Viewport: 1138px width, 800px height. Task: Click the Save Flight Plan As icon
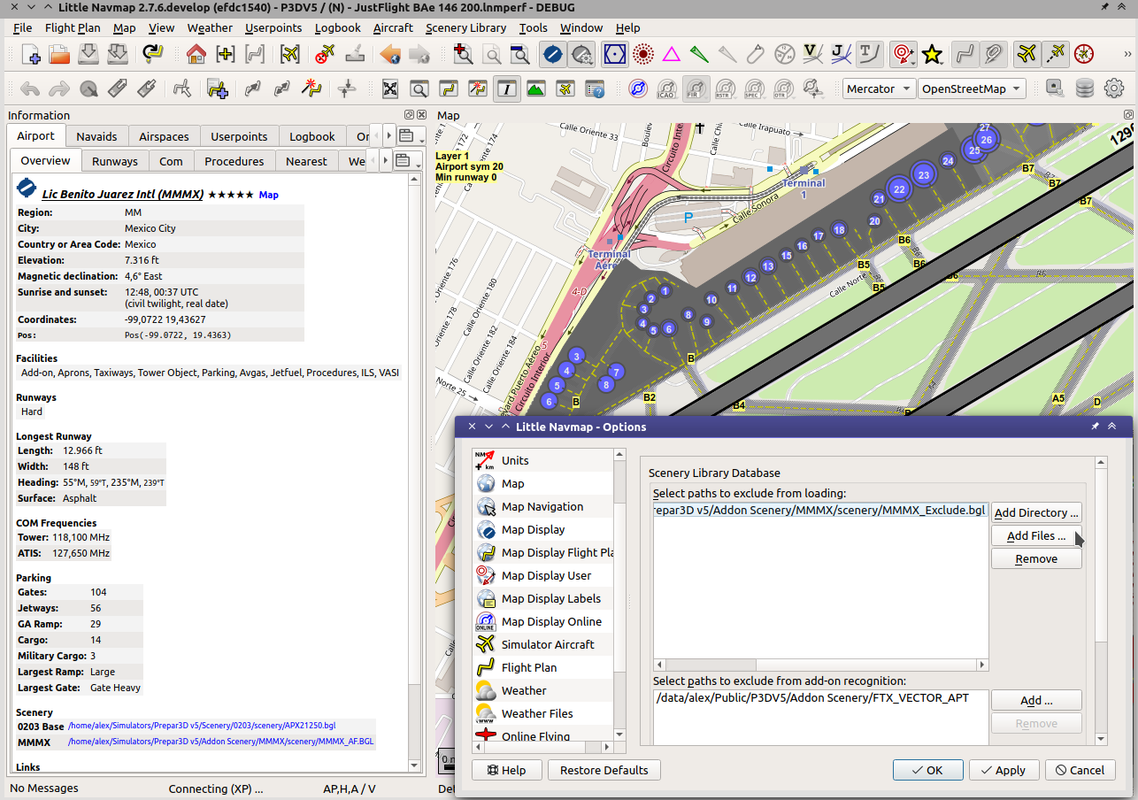click(118, 54)
